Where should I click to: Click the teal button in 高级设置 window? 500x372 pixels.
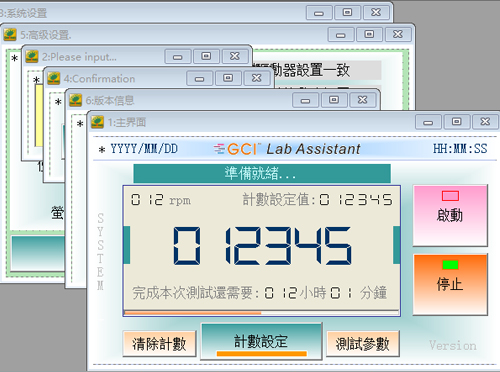point(38,253)
